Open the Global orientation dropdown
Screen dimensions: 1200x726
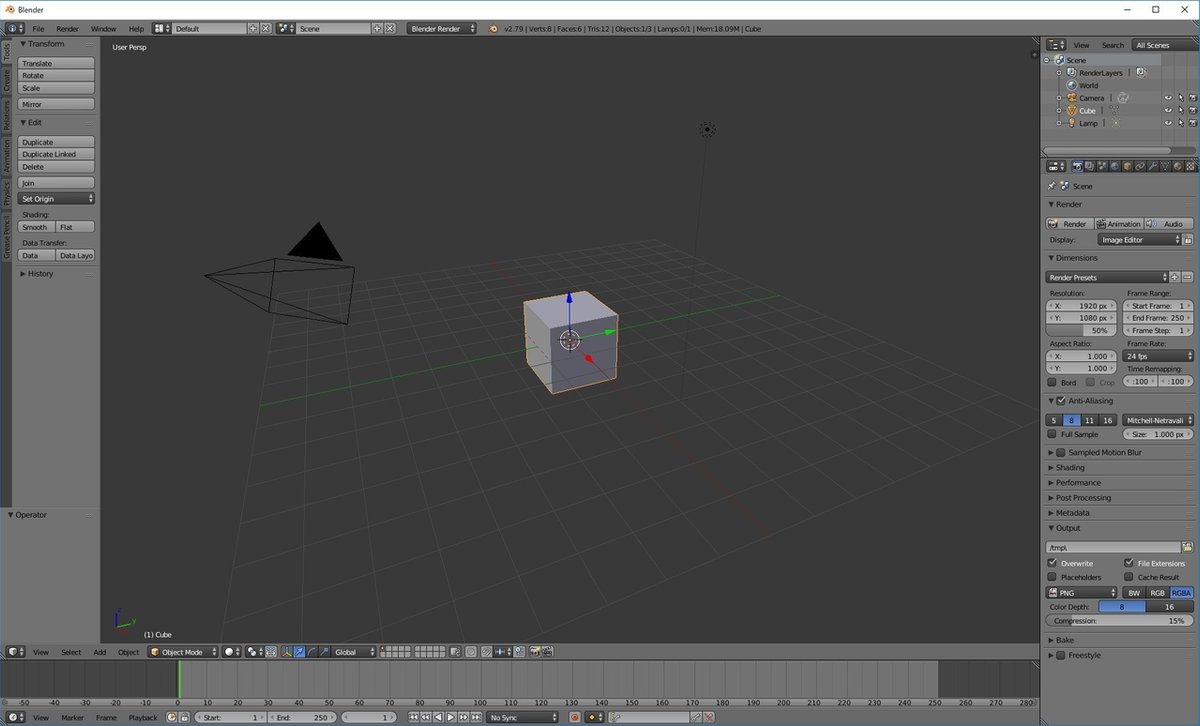tap(355, 652)
